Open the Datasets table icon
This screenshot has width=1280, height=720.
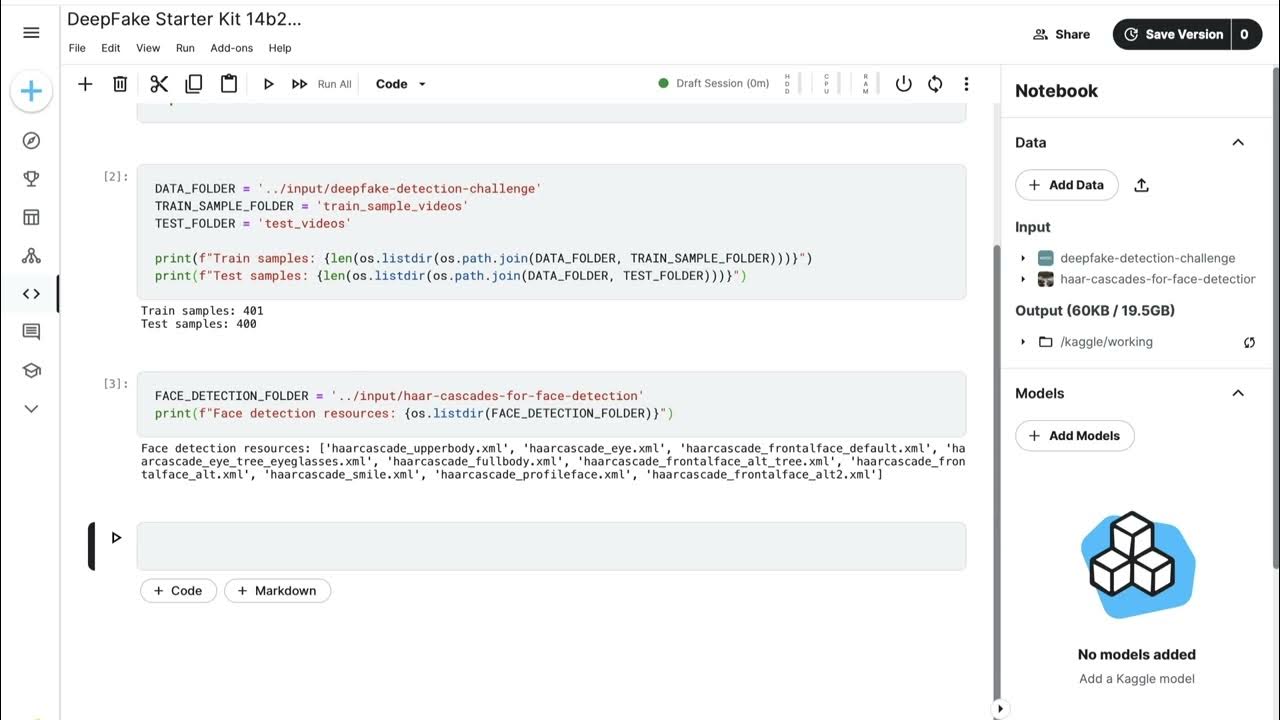point(31,217)
